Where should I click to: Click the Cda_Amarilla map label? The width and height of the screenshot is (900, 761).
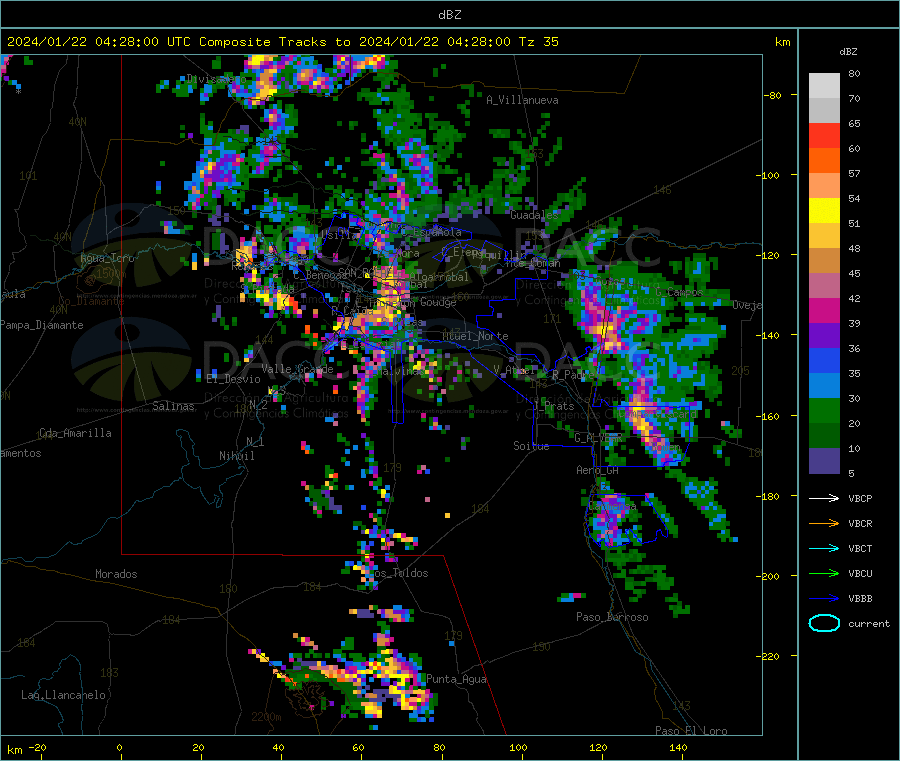coord(75,433)
